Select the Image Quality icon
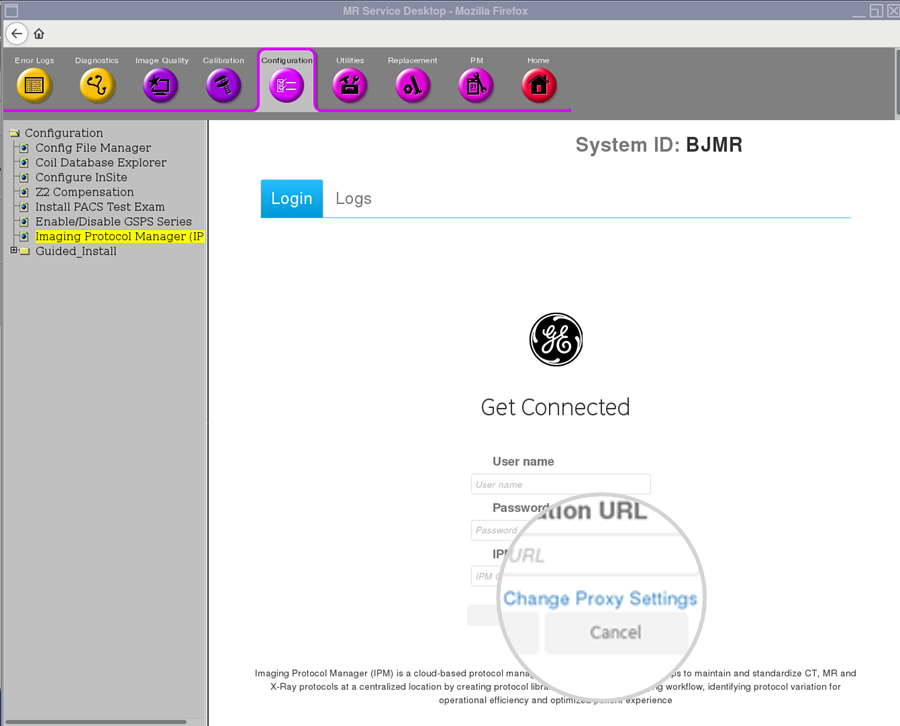 [160, 85]
